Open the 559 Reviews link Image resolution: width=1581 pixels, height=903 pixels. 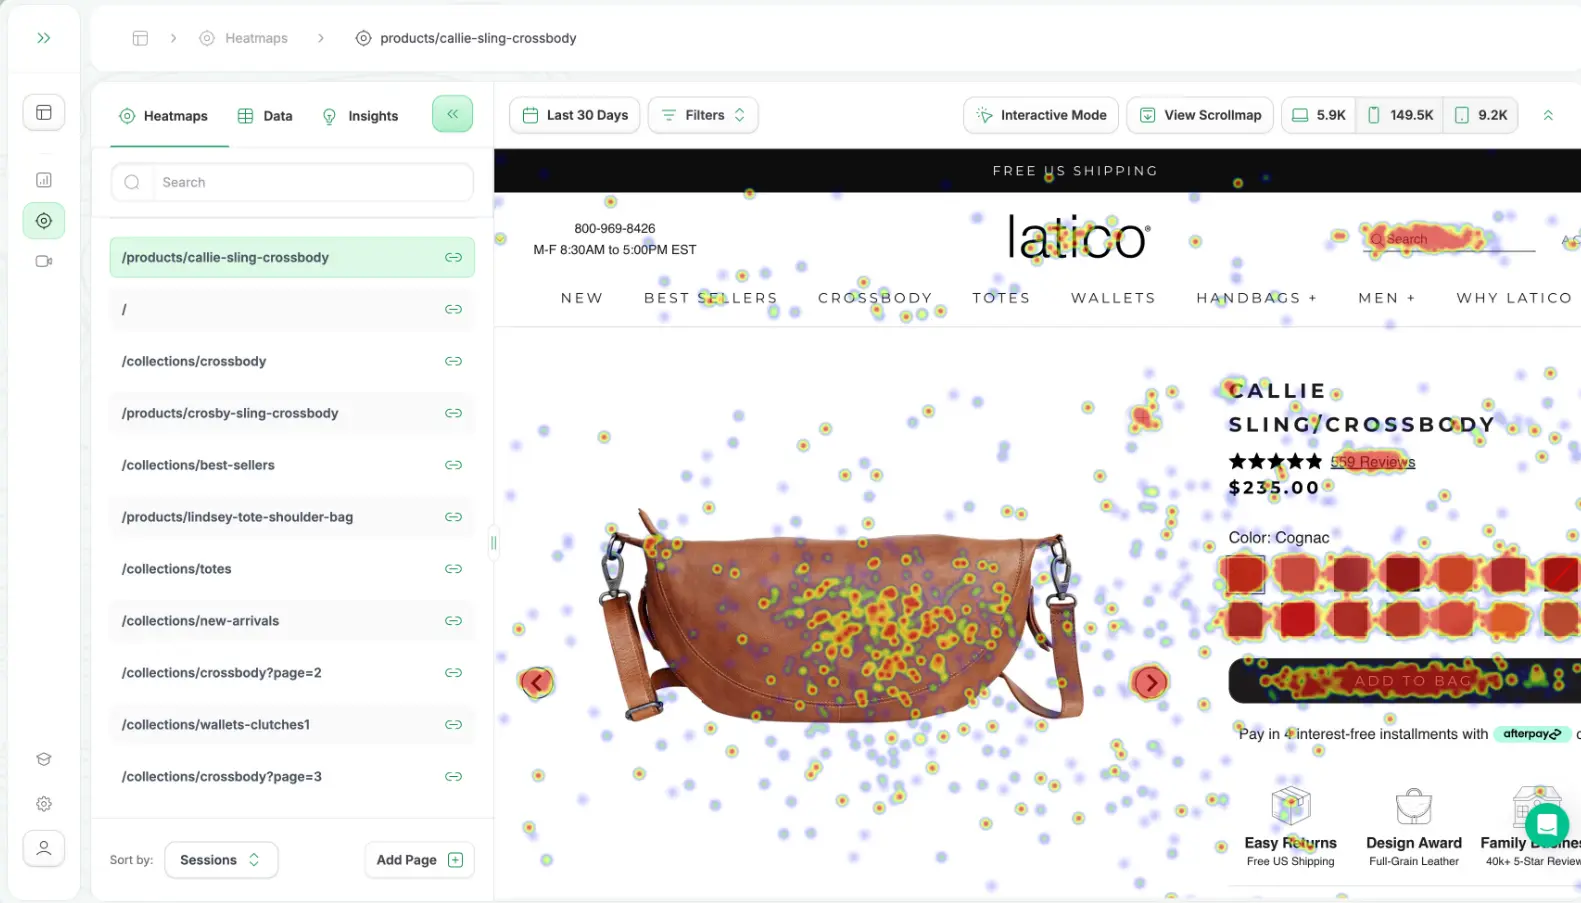tap(1372, 462)
